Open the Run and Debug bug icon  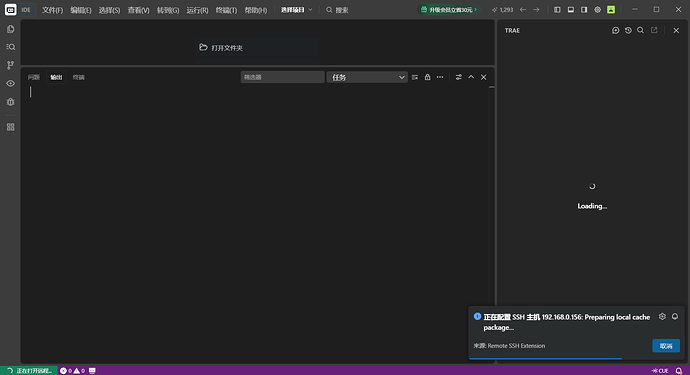pos(11,102)
